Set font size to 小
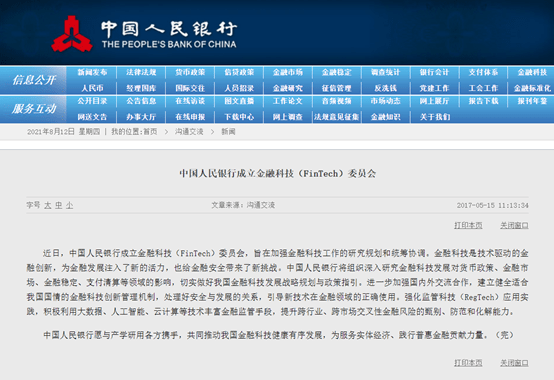 (x=70, y=205)
